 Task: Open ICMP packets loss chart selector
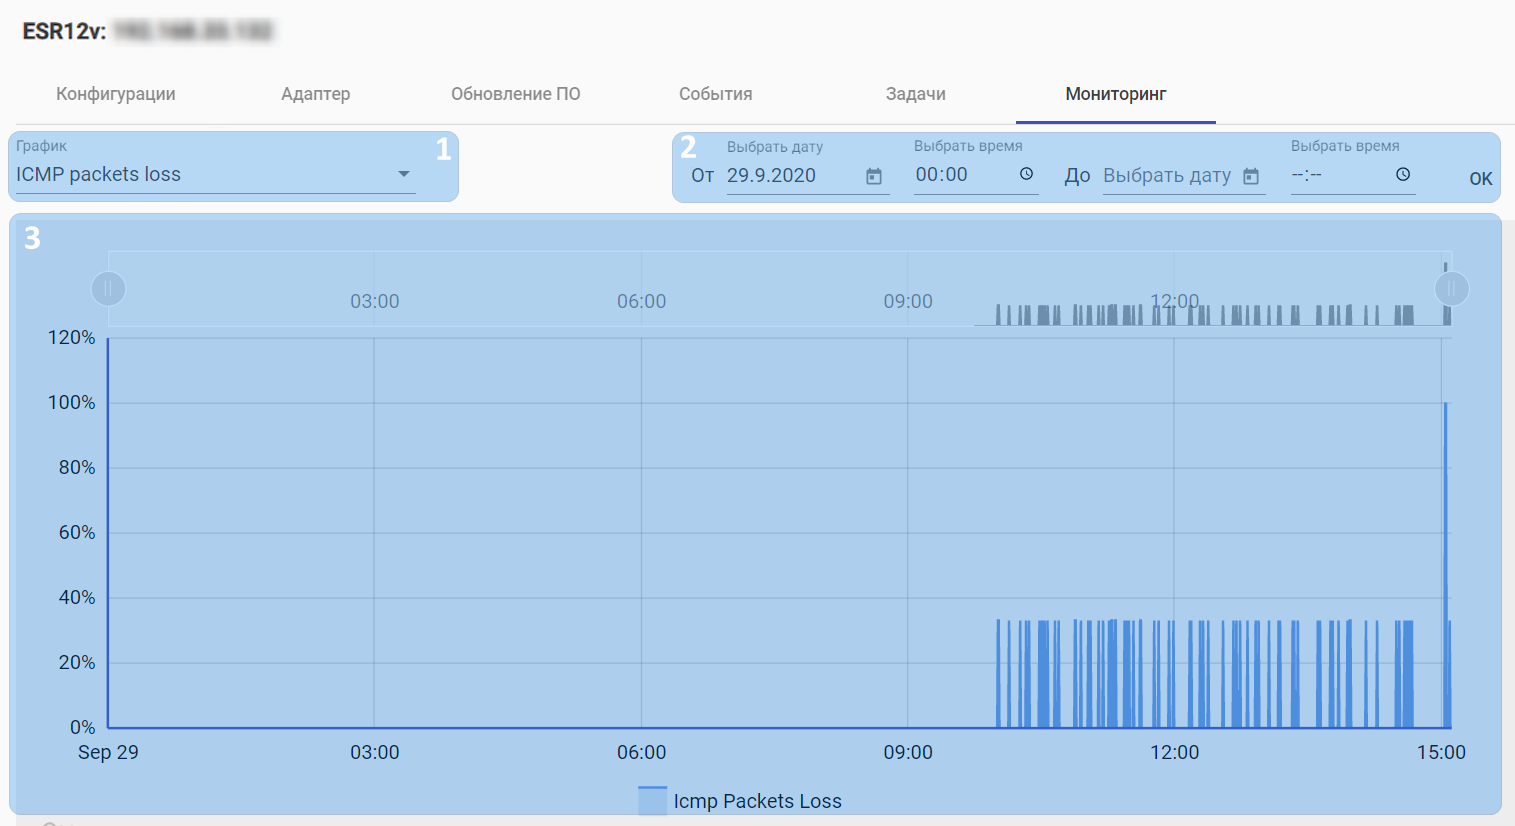tap(200, 174)
